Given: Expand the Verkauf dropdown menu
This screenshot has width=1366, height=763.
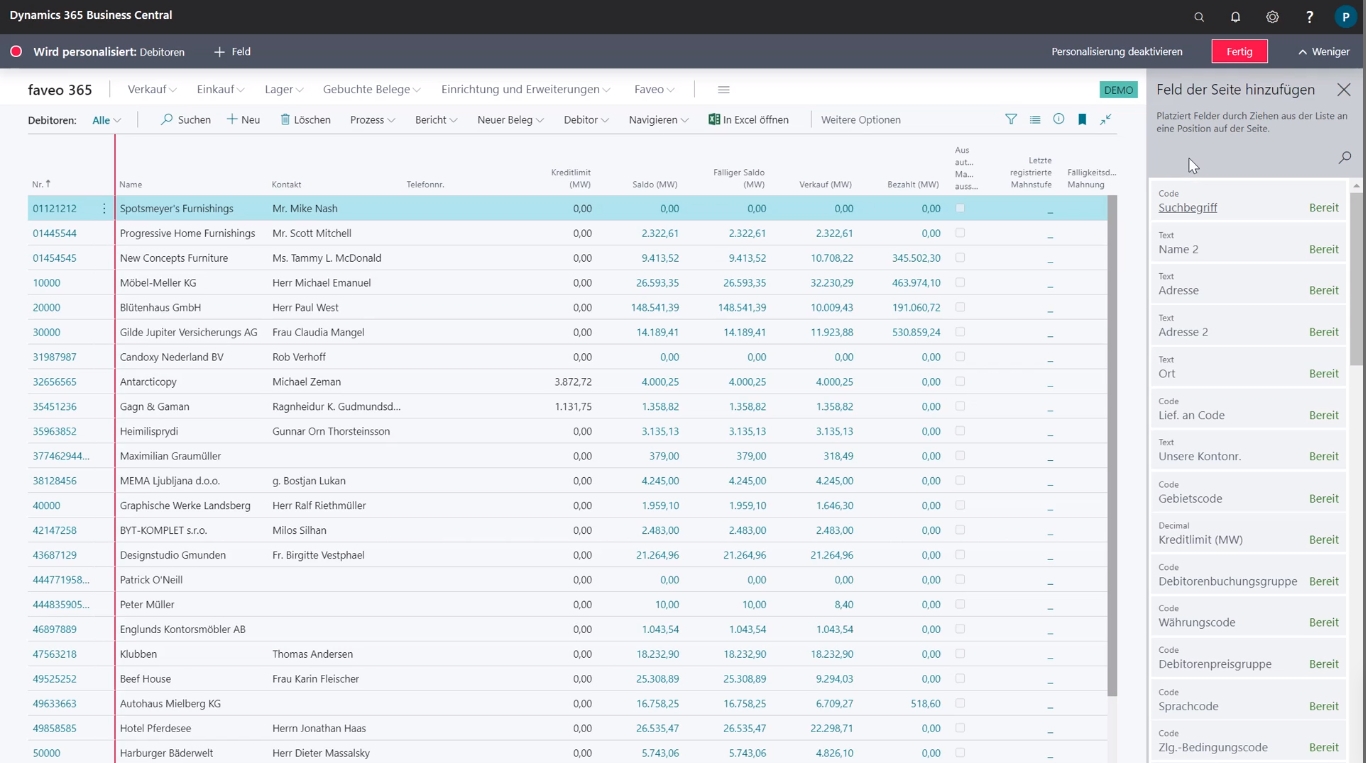Looking at the screenshot, I should click(x=152, y=89).
